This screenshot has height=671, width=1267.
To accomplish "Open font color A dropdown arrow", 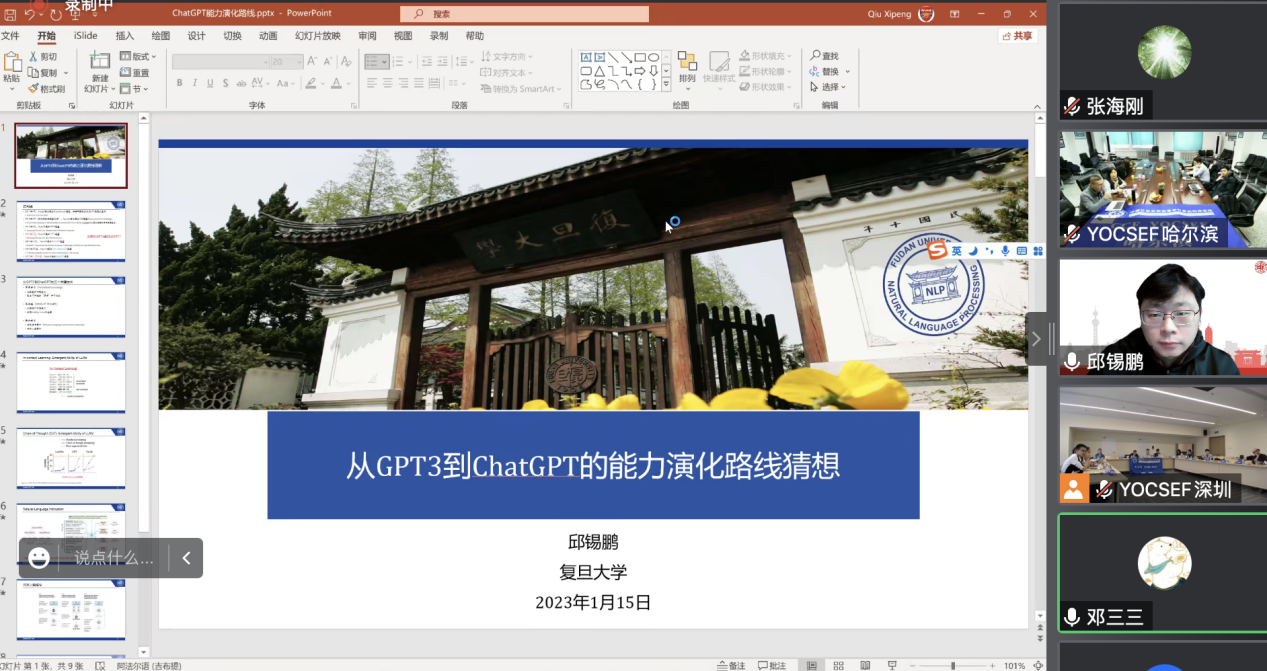I will click(349, 83).
